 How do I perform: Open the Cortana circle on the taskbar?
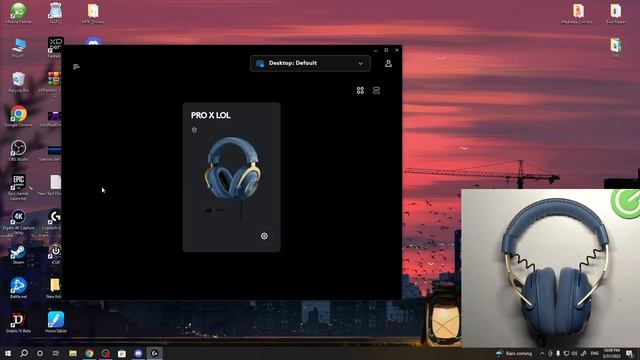pos(40,353)
